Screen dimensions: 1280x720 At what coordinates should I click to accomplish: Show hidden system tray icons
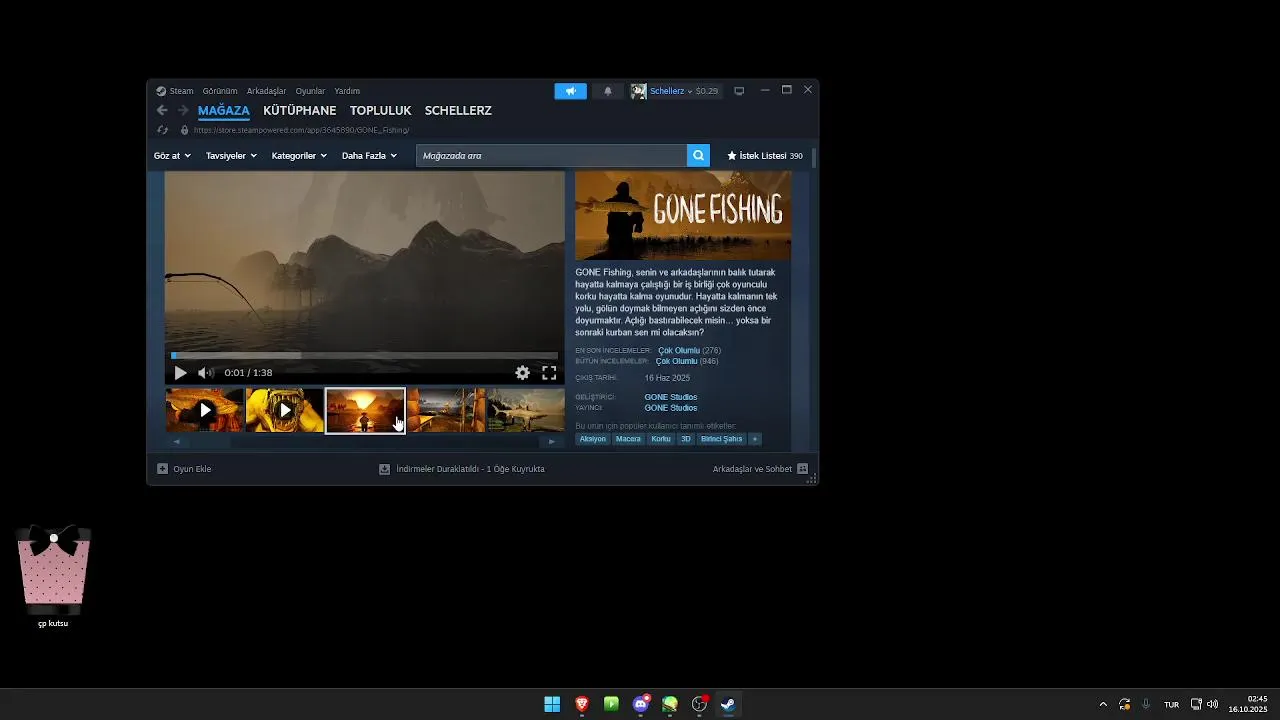pyautogui.click(x=1103, y=704)
